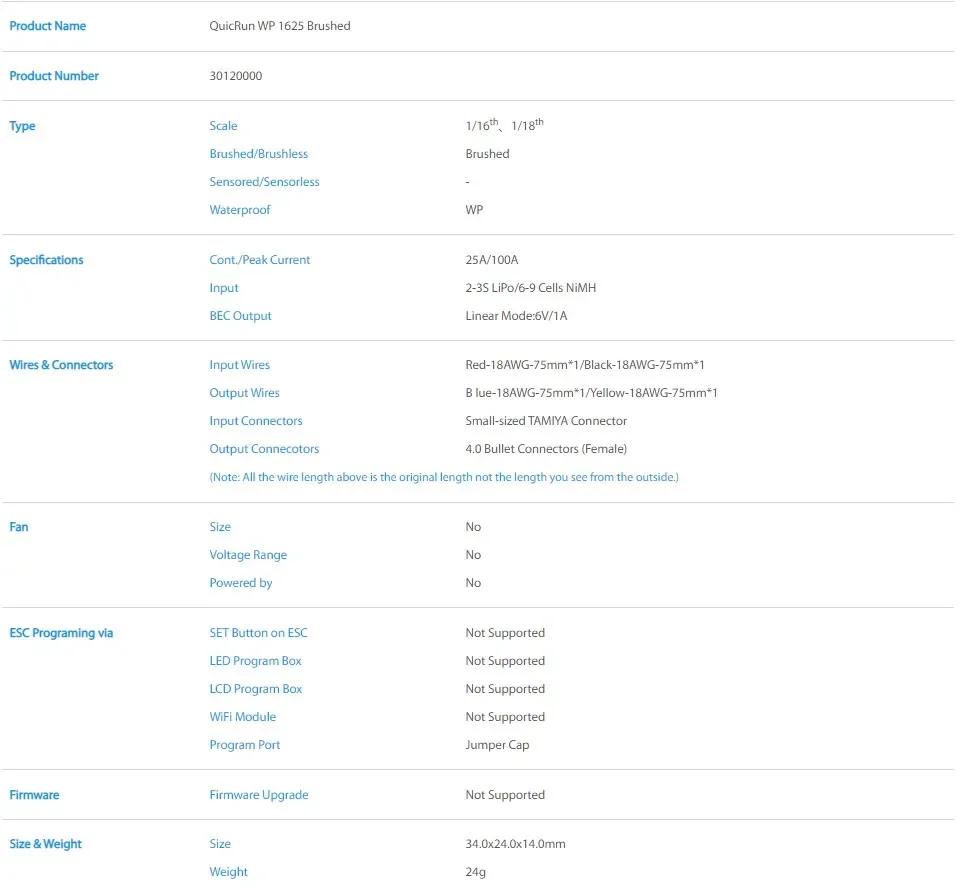959x889 pixels.
Task: Click the Cont./Peak Current label
Action: (x=260, y=260)
